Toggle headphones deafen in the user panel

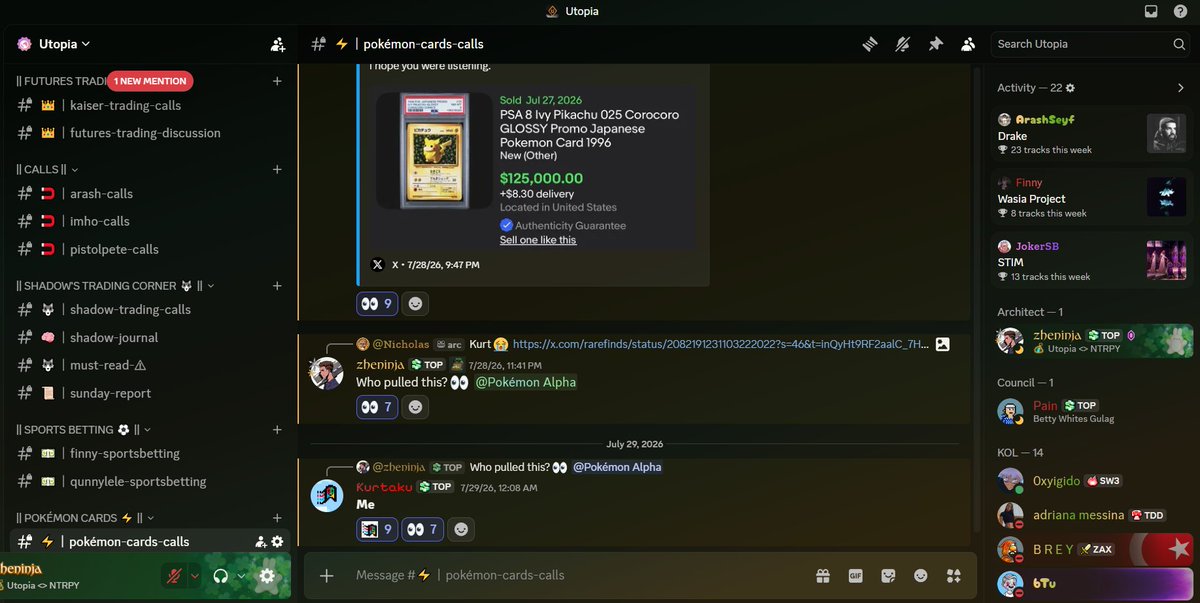pyautogui.click(x=221, y=576)
